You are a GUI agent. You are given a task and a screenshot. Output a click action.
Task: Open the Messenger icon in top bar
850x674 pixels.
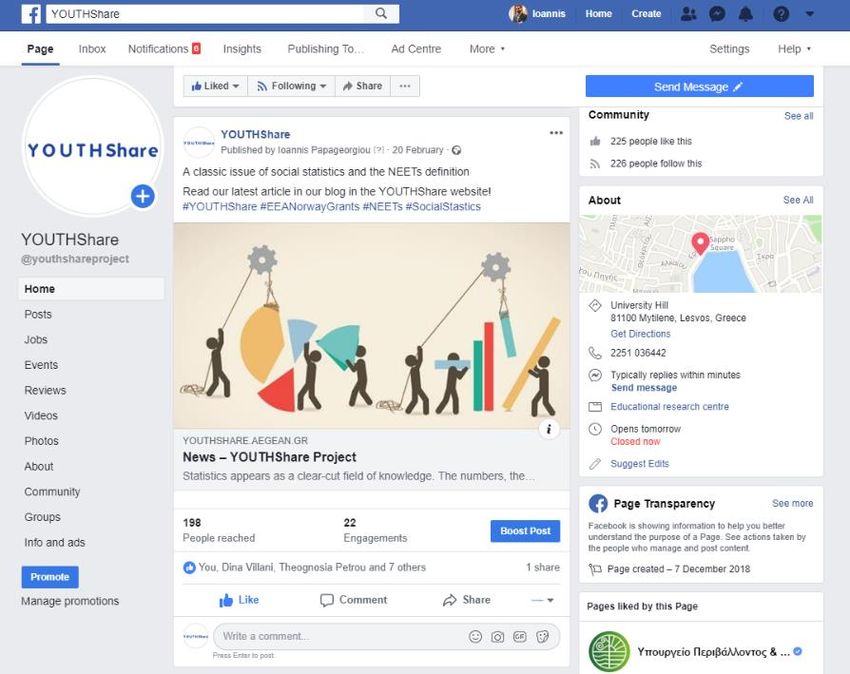717,14
